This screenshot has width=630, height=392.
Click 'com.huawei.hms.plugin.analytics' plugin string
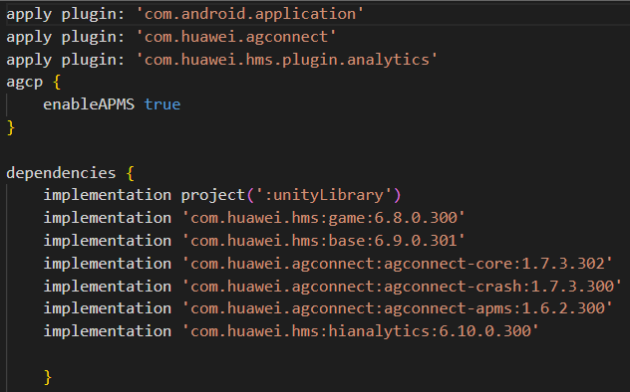click(x=287, y=60)
